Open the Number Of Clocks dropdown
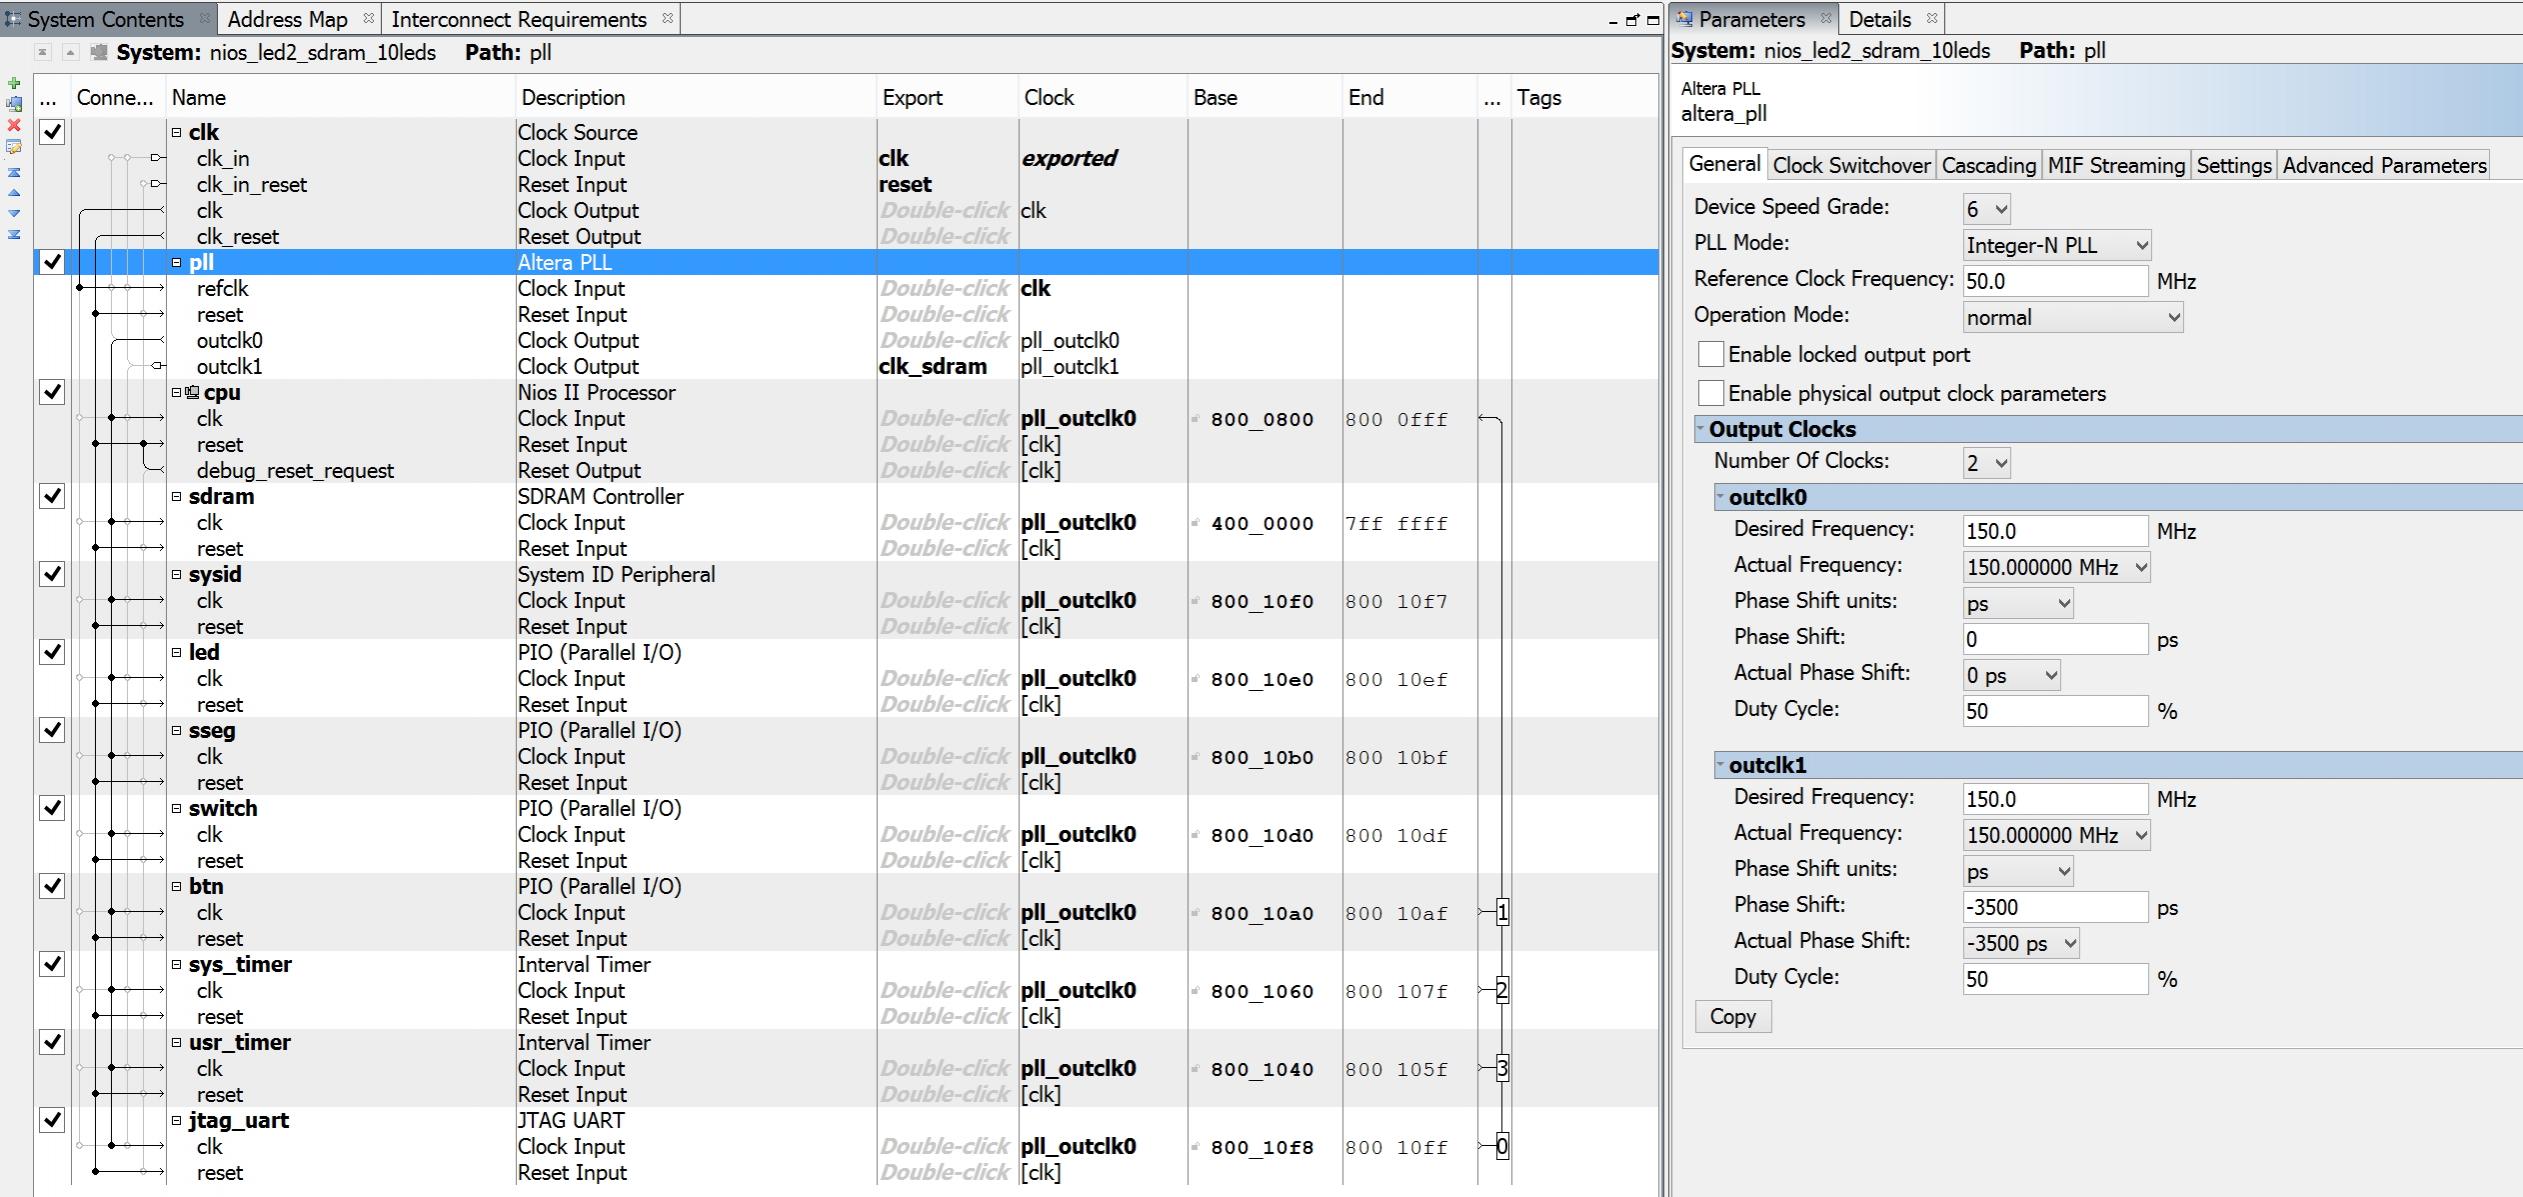The width and height of the screenshot is (2523, 1197). point(1986,463)
